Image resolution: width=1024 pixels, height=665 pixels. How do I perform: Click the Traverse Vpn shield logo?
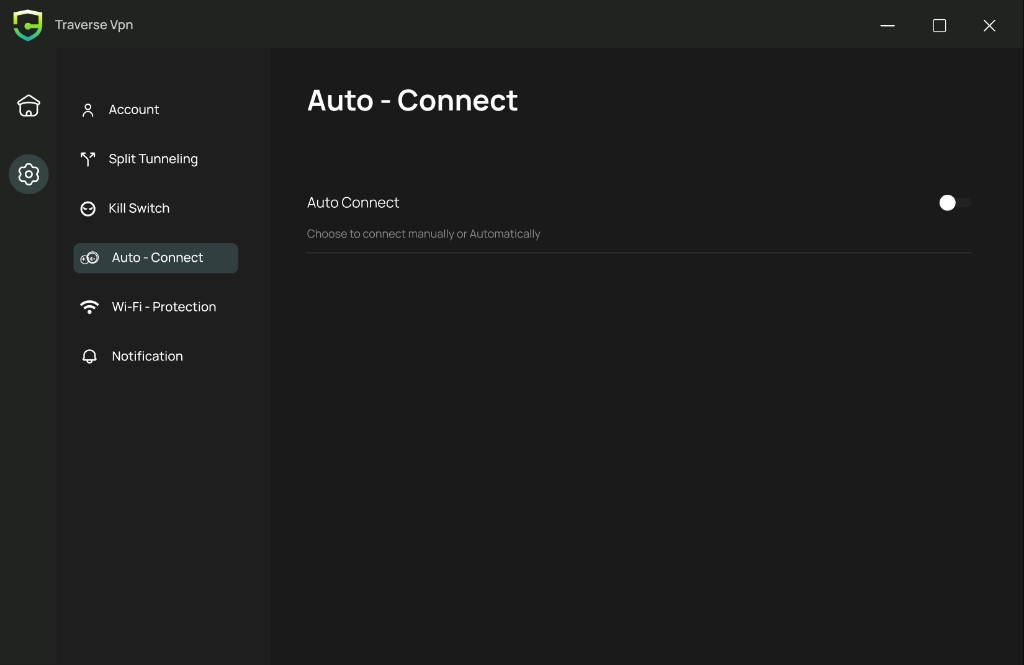[x=27, y=25]
